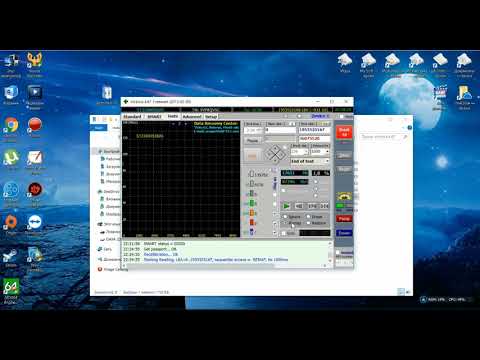Open the lone file icon above Victoria window
Screen dimensions: 480x360
107,93
